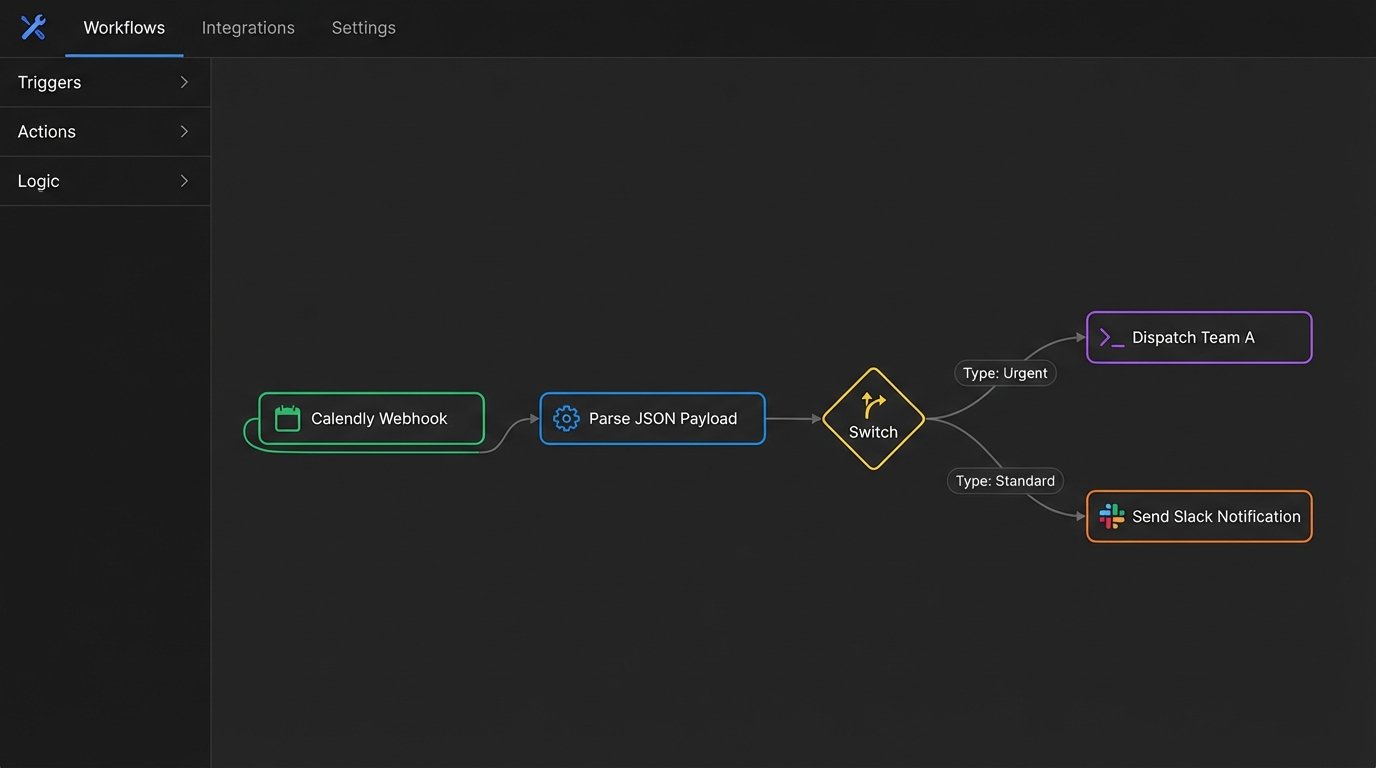Click the 'Send Slack Notification' node title
1376x768 pixels.
pos(1215,516)
